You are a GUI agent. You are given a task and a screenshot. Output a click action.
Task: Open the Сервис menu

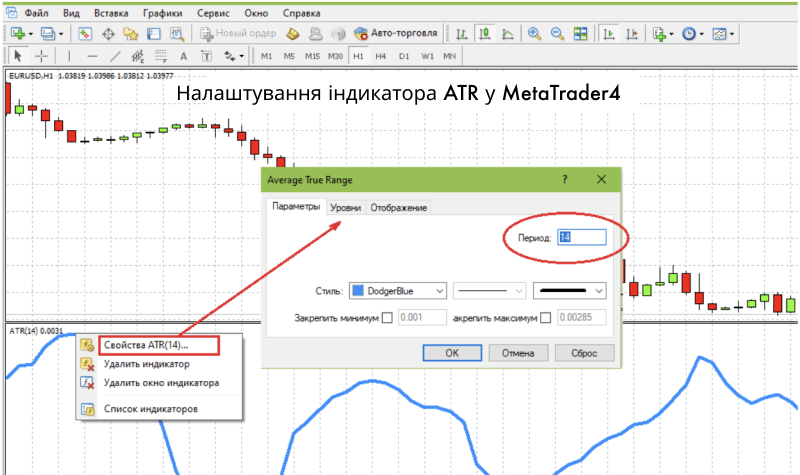click(213, 13)
